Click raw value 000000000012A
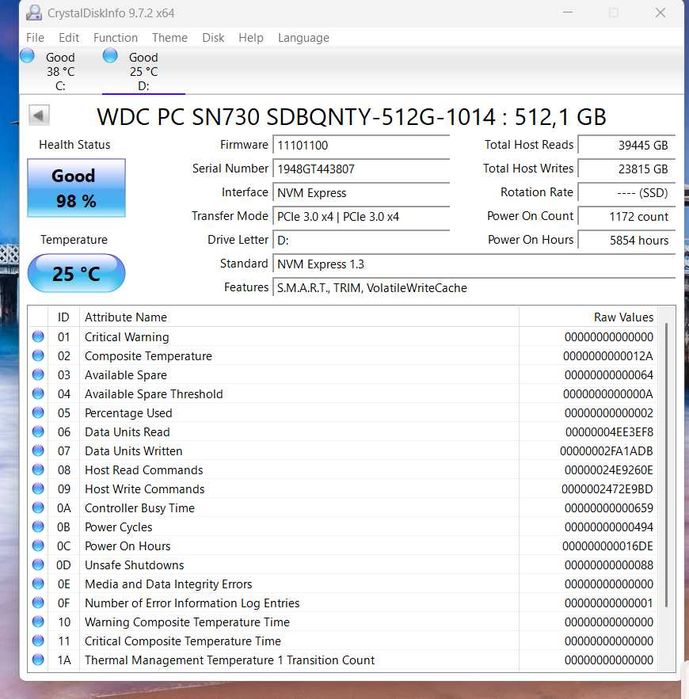 pos(608,356)
